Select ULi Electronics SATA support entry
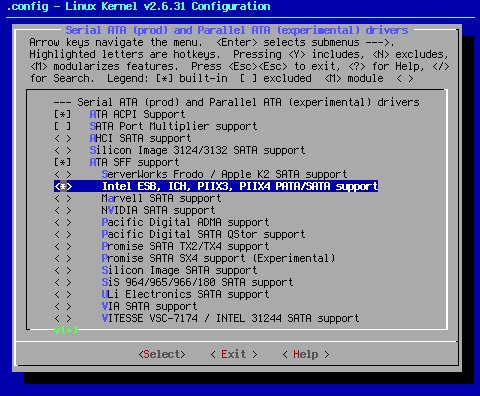480x396 pixels. [x=185, y=294]
